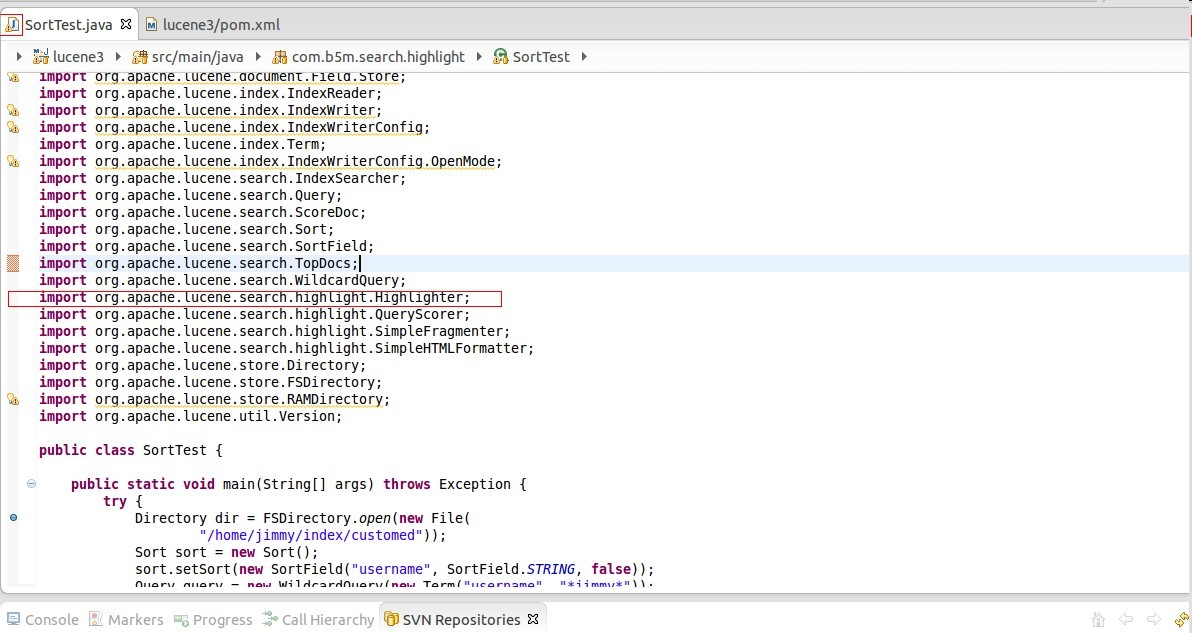Select the SVN Repositories tab

461,619
